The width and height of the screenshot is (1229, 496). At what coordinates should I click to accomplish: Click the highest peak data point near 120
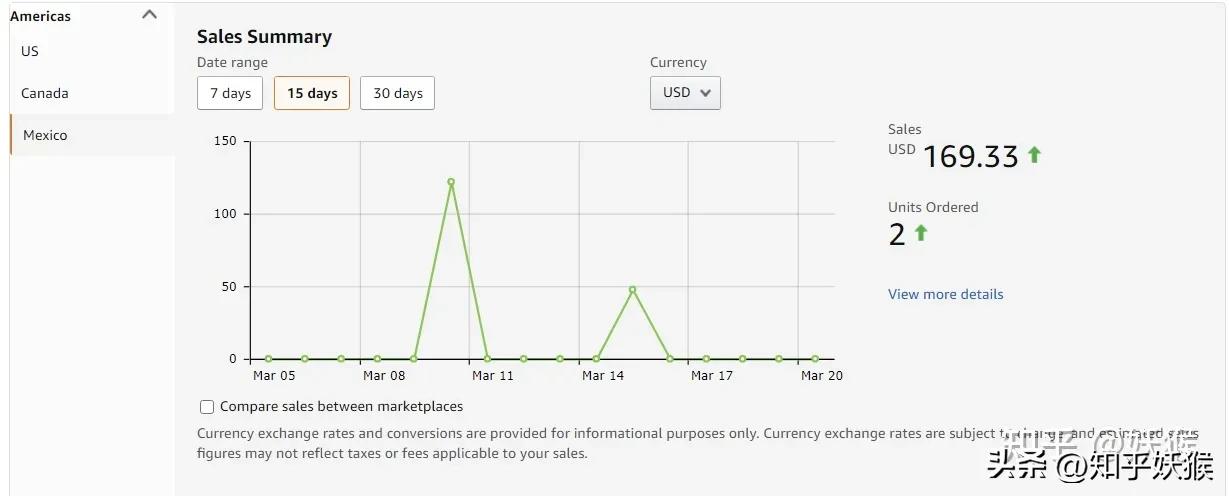(451, 182)
